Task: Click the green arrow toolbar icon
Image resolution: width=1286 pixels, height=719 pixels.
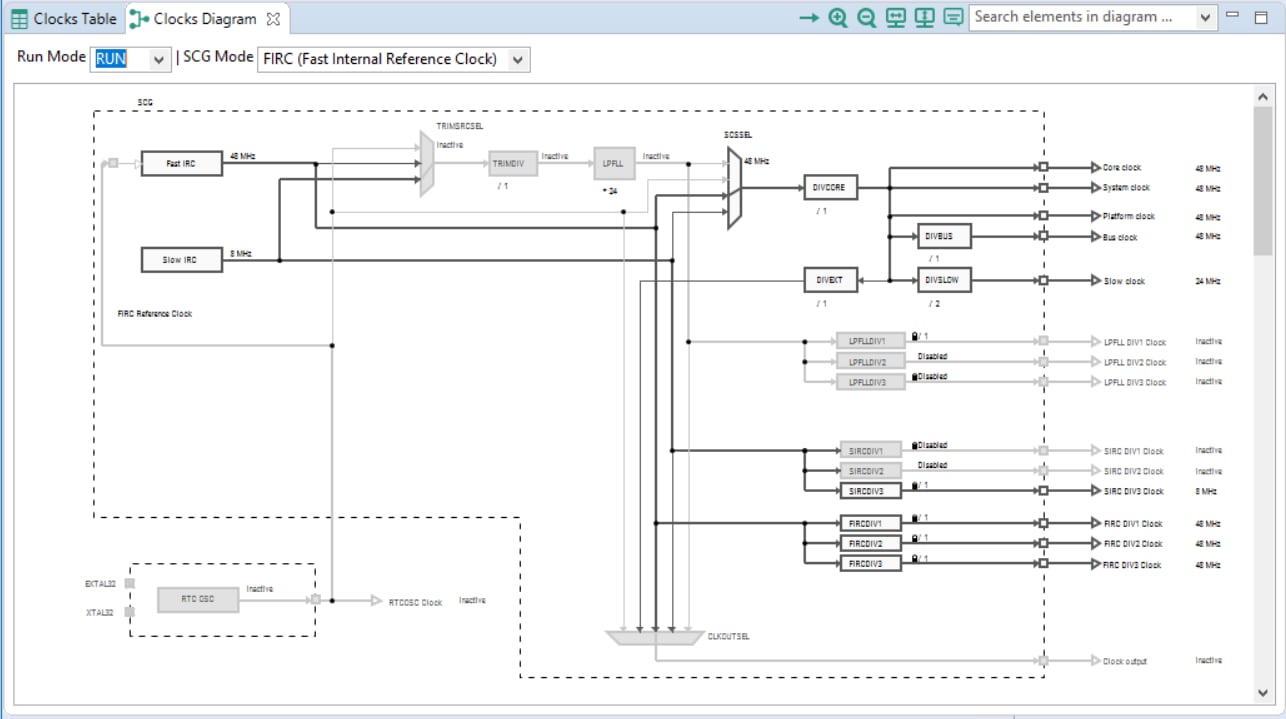Action: pyautogui.click(x=809, y=18)
